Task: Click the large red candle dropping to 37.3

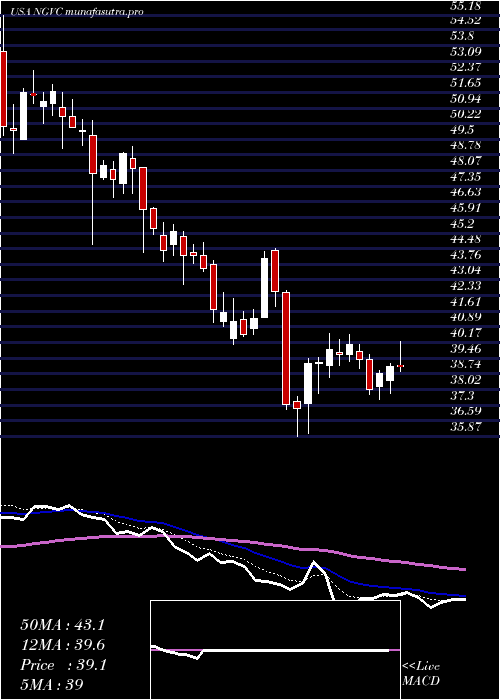Action: point(286,348)
